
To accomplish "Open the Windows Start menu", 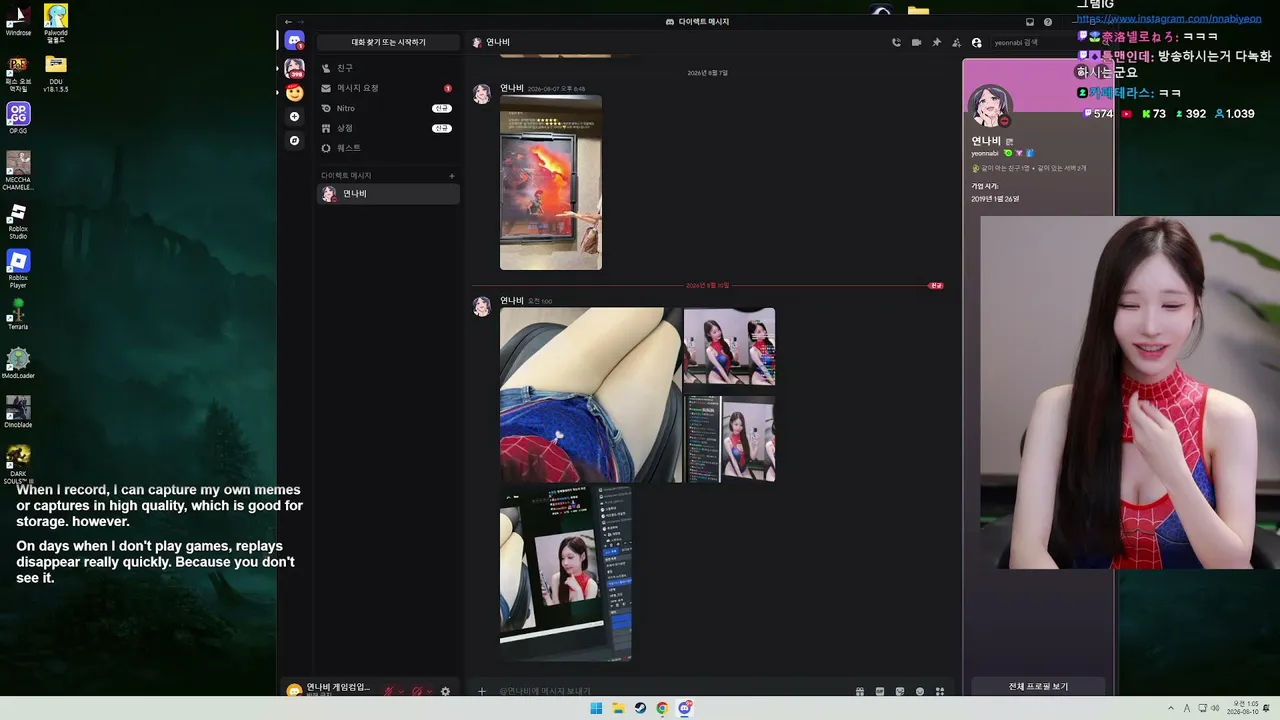I will tap(596, 708).
